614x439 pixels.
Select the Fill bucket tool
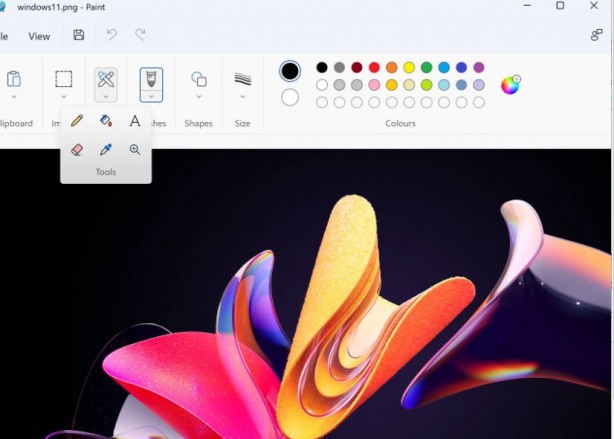coord(106,121)
